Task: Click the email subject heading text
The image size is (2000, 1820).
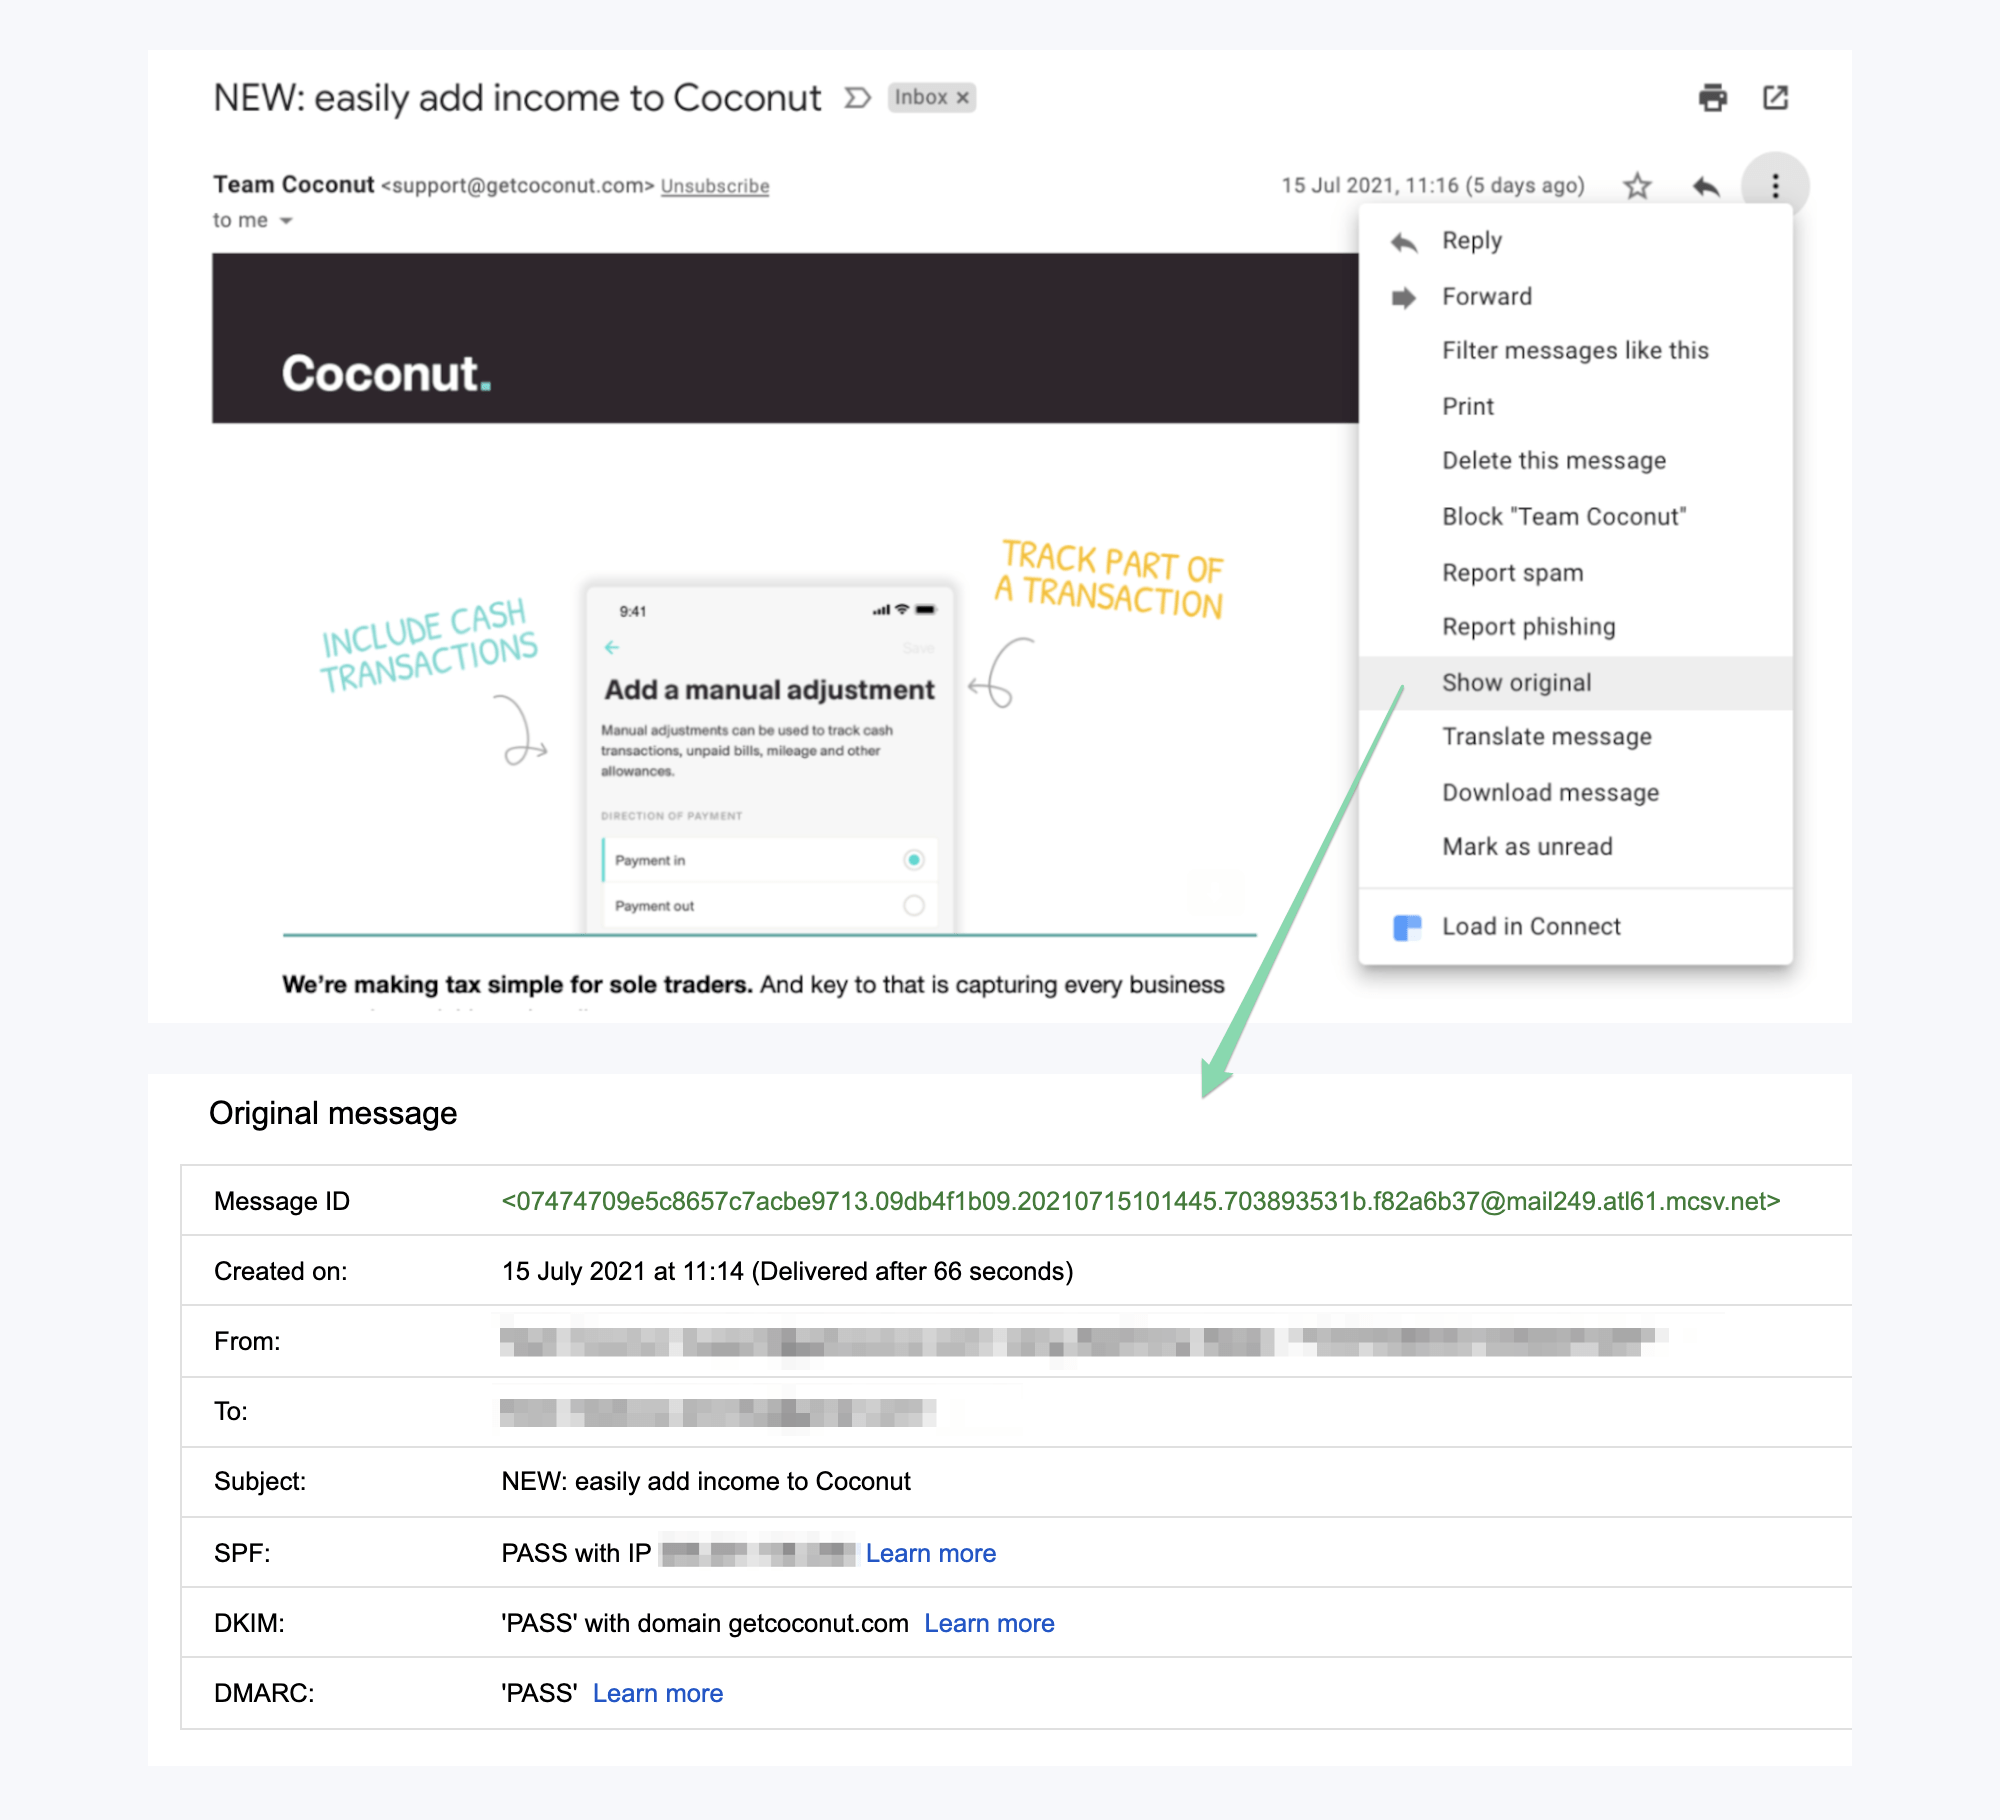Action: point(517,98)
